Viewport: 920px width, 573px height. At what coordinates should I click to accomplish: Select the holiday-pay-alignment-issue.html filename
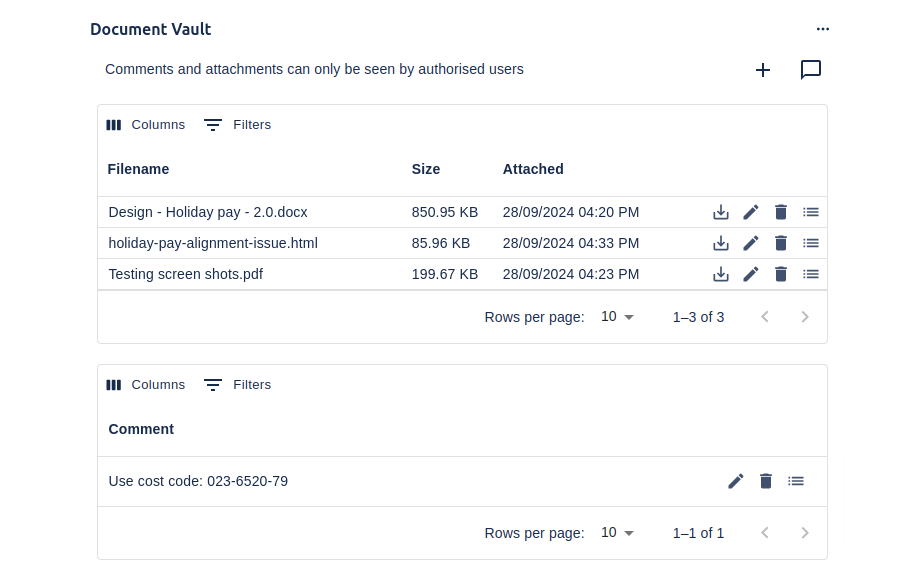pyautogui.click(x=213, y=243)
